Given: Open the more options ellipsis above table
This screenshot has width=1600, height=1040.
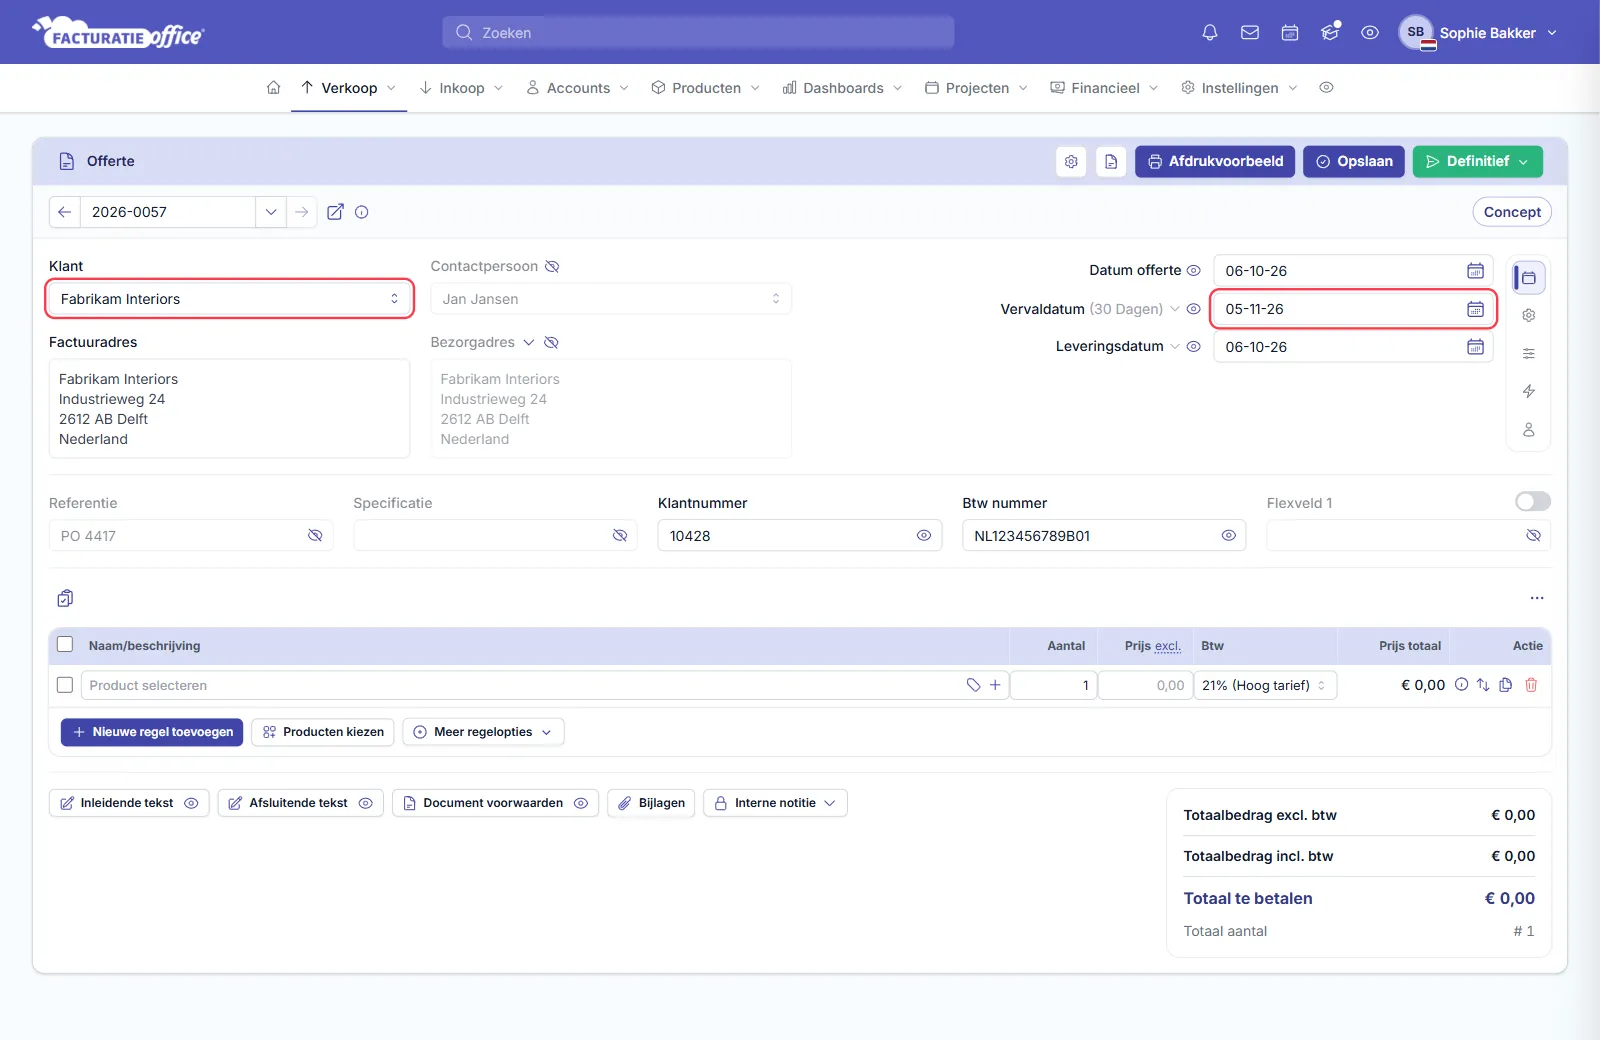Looking at the screenshot, I should (x=1537, y=598).
